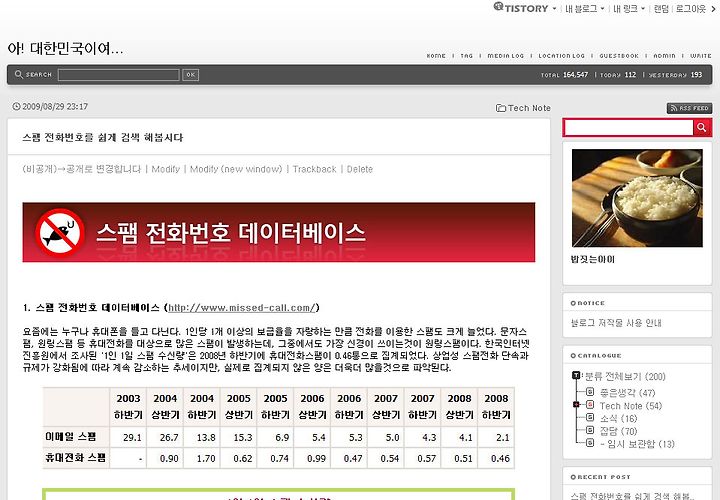Click the folder icon beside Tech Note
This screenshot has width=720, height=500.
pos(501,108)
